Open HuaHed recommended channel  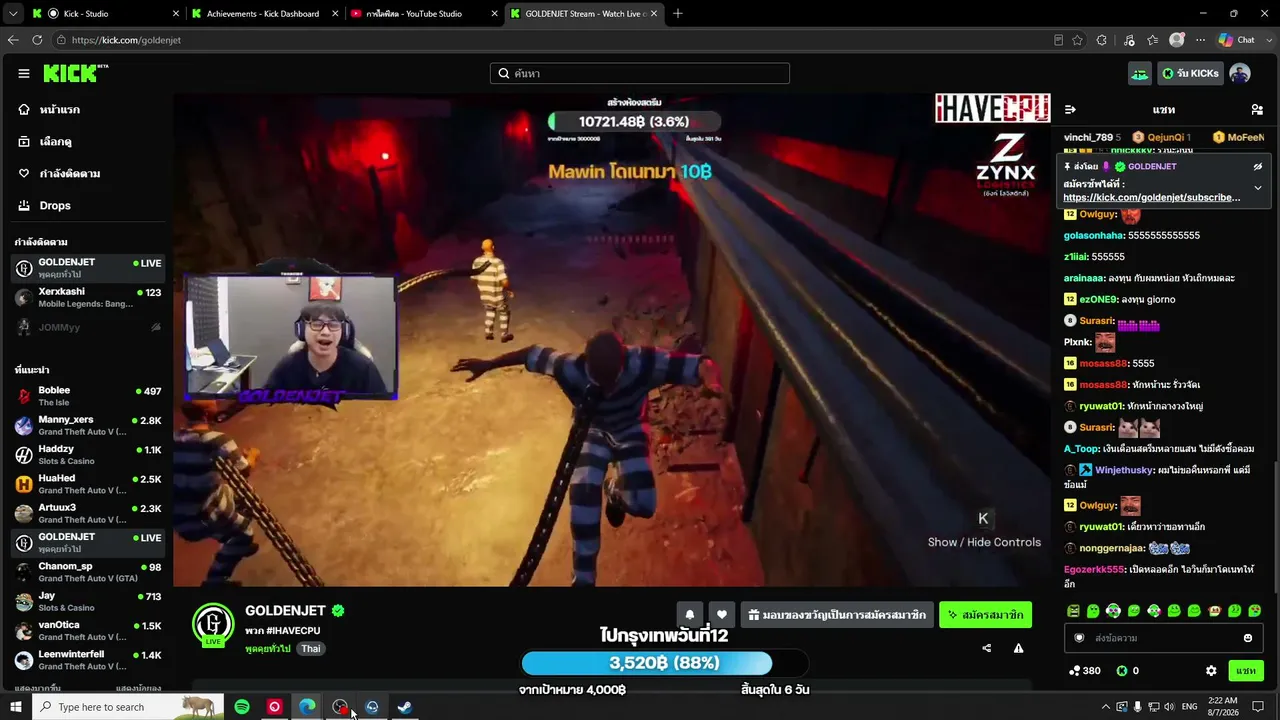(x=88, y=484)
